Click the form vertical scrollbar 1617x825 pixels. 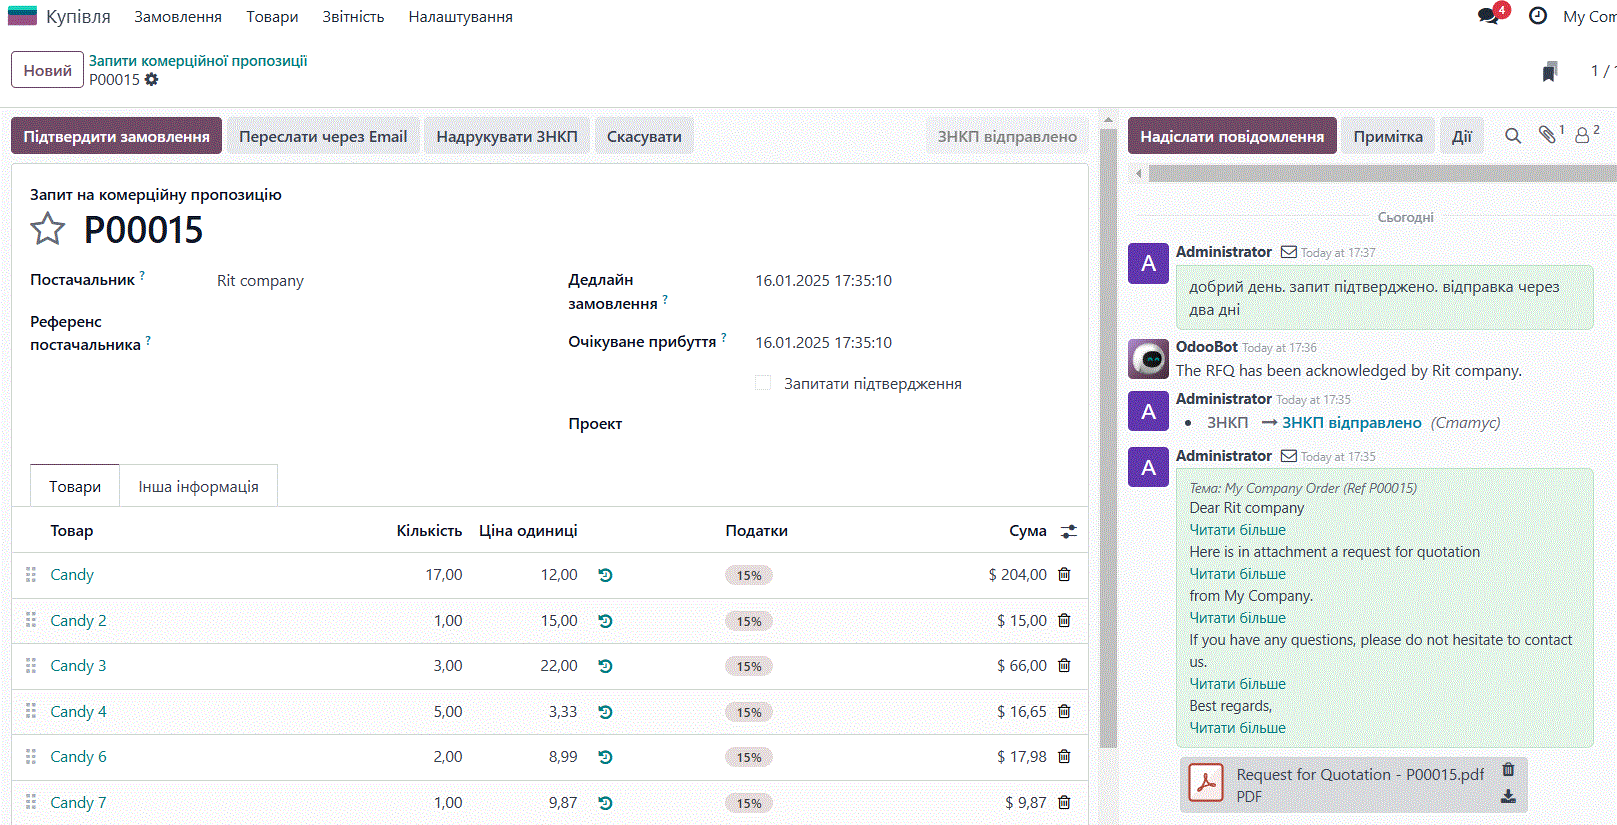tap(1108, 438)
